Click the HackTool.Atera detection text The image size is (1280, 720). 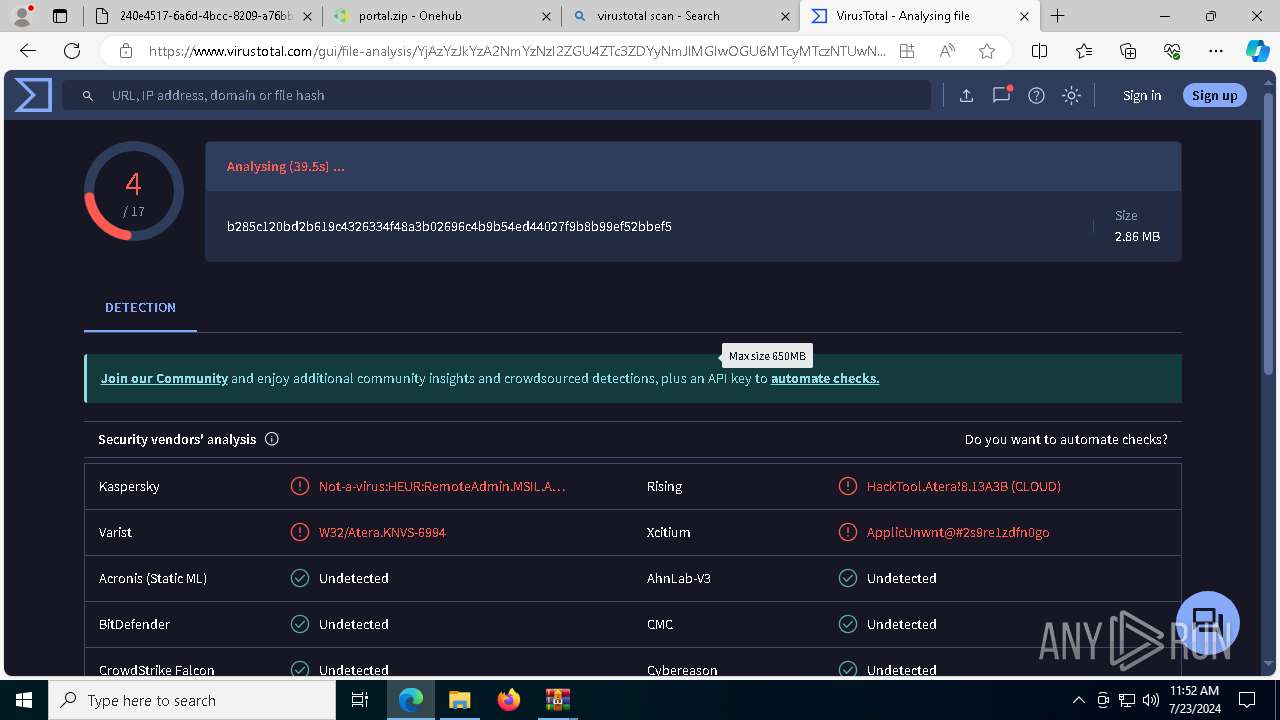point(964,486)
